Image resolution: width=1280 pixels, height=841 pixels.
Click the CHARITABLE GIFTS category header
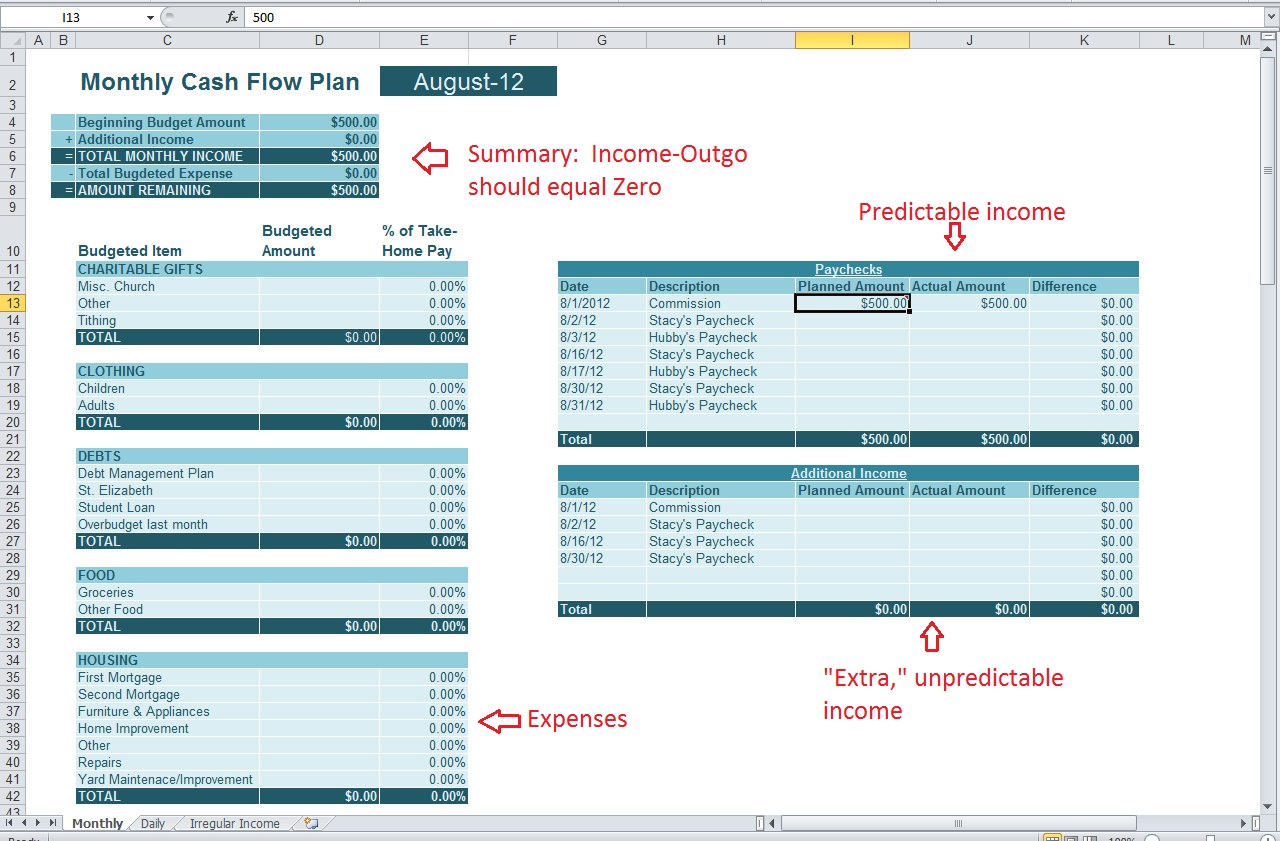(272, 269)
